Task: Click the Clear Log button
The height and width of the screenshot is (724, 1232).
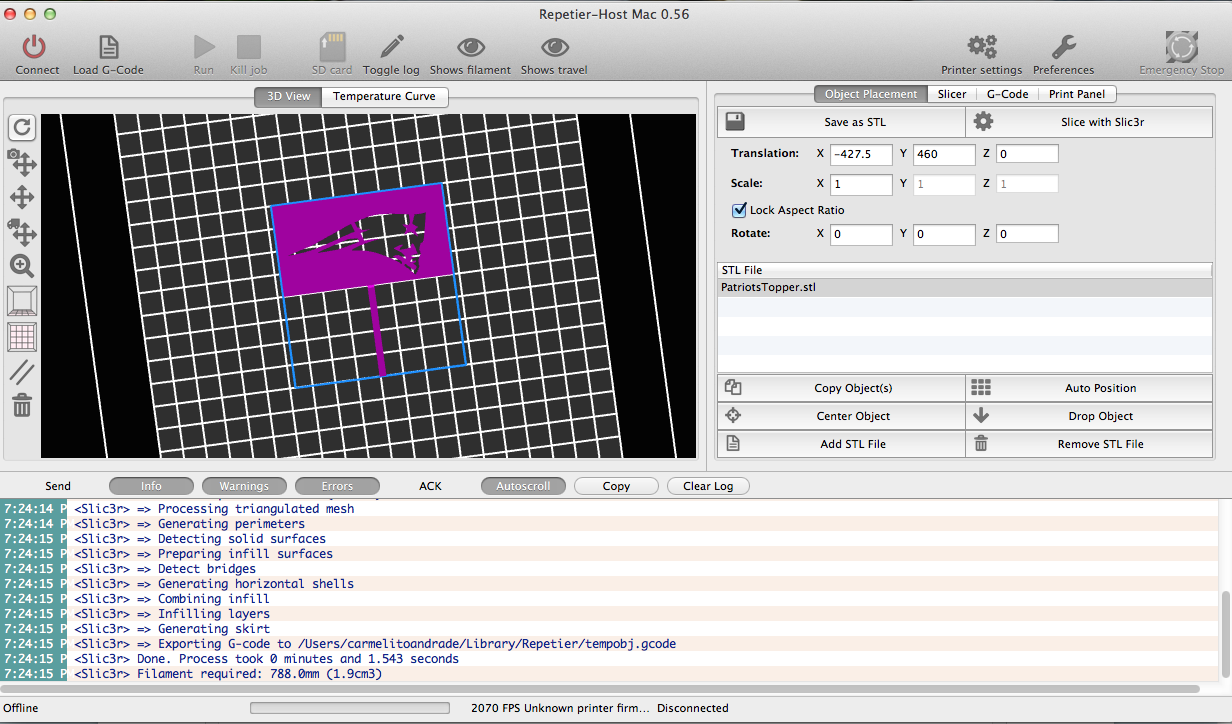Action: click(708, 486)
